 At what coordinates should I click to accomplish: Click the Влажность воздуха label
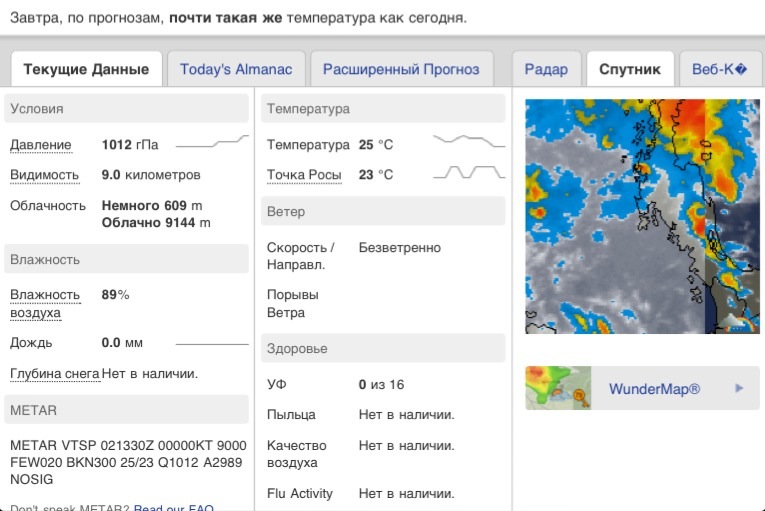pyautogui.click(x=45, y=304)
